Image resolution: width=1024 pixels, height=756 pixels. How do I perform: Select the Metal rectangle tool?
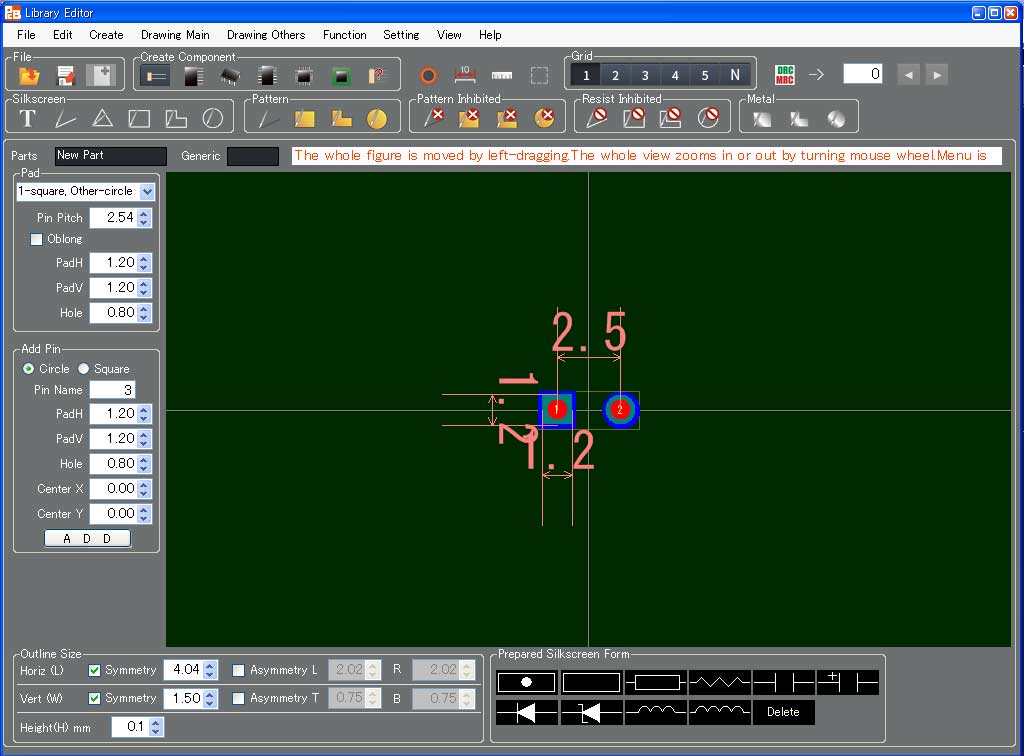pyautogui.click(x=762, y=119)
